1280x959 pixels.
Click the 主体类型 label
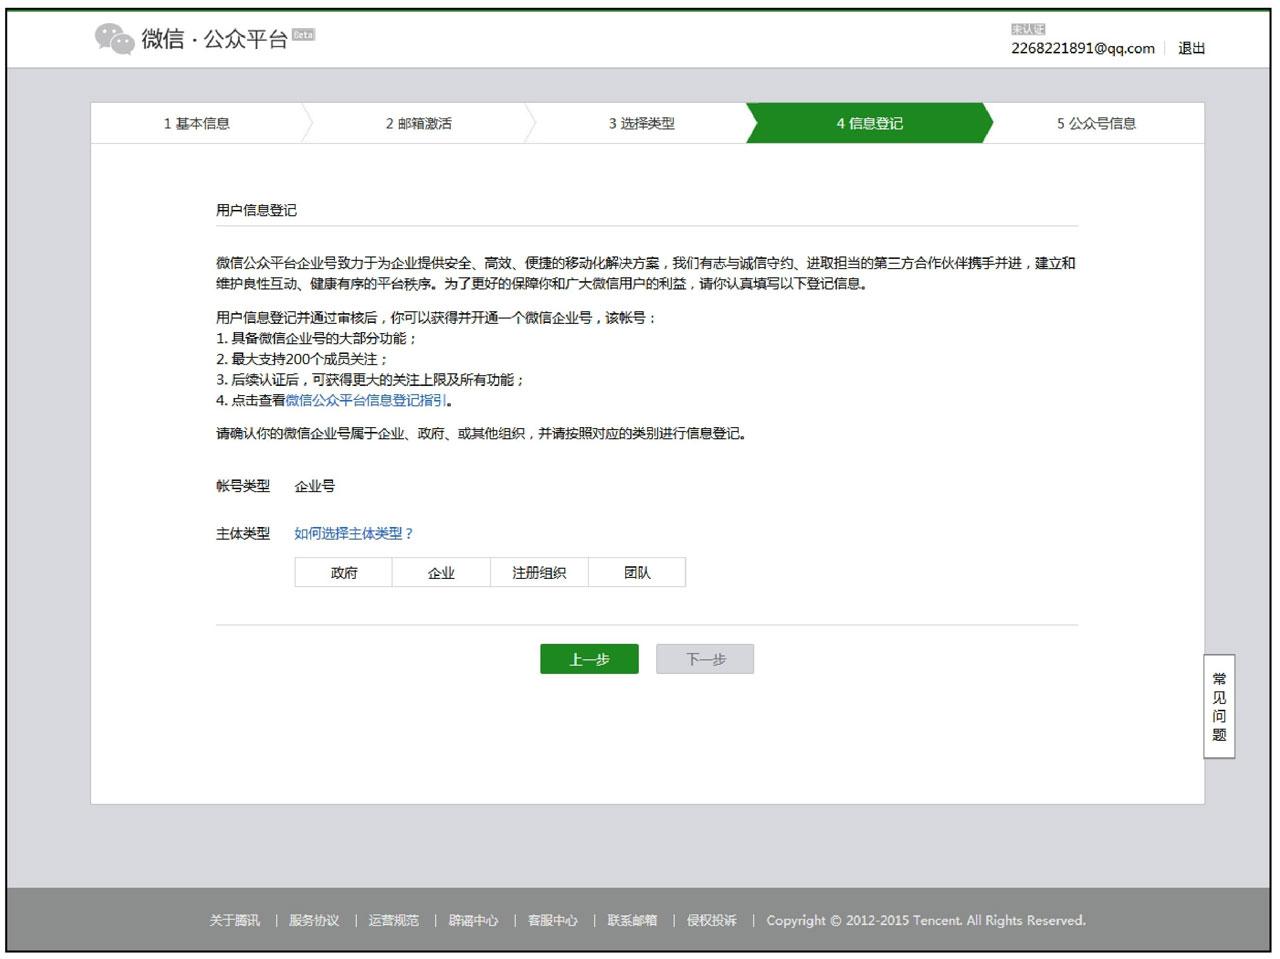[x=243, y=533]
